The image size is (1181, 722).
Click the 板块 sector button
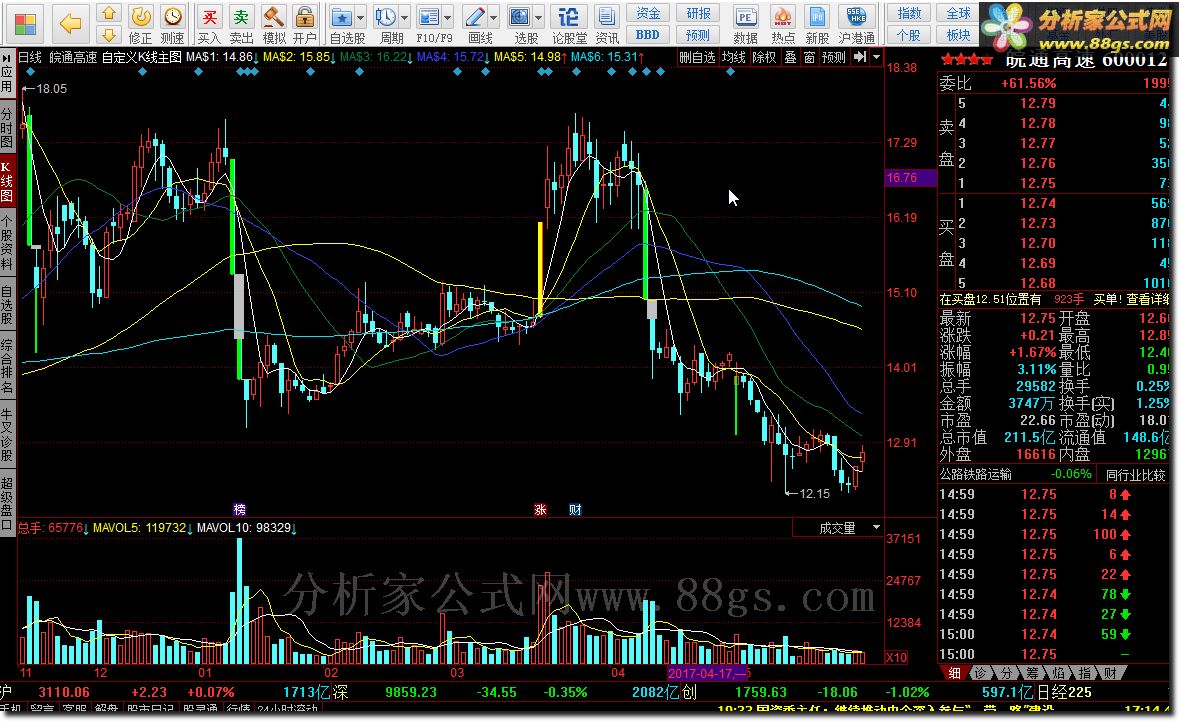(x=958, y=35)
